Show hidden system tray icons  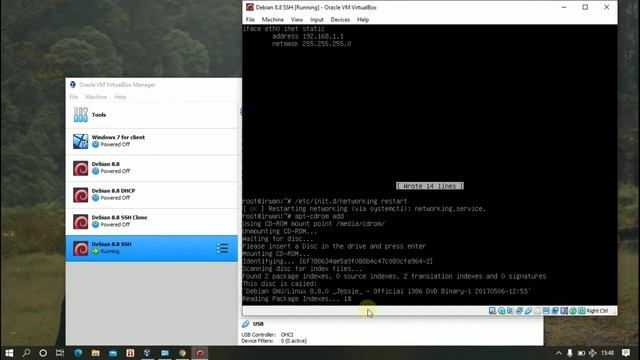point(559,353)
